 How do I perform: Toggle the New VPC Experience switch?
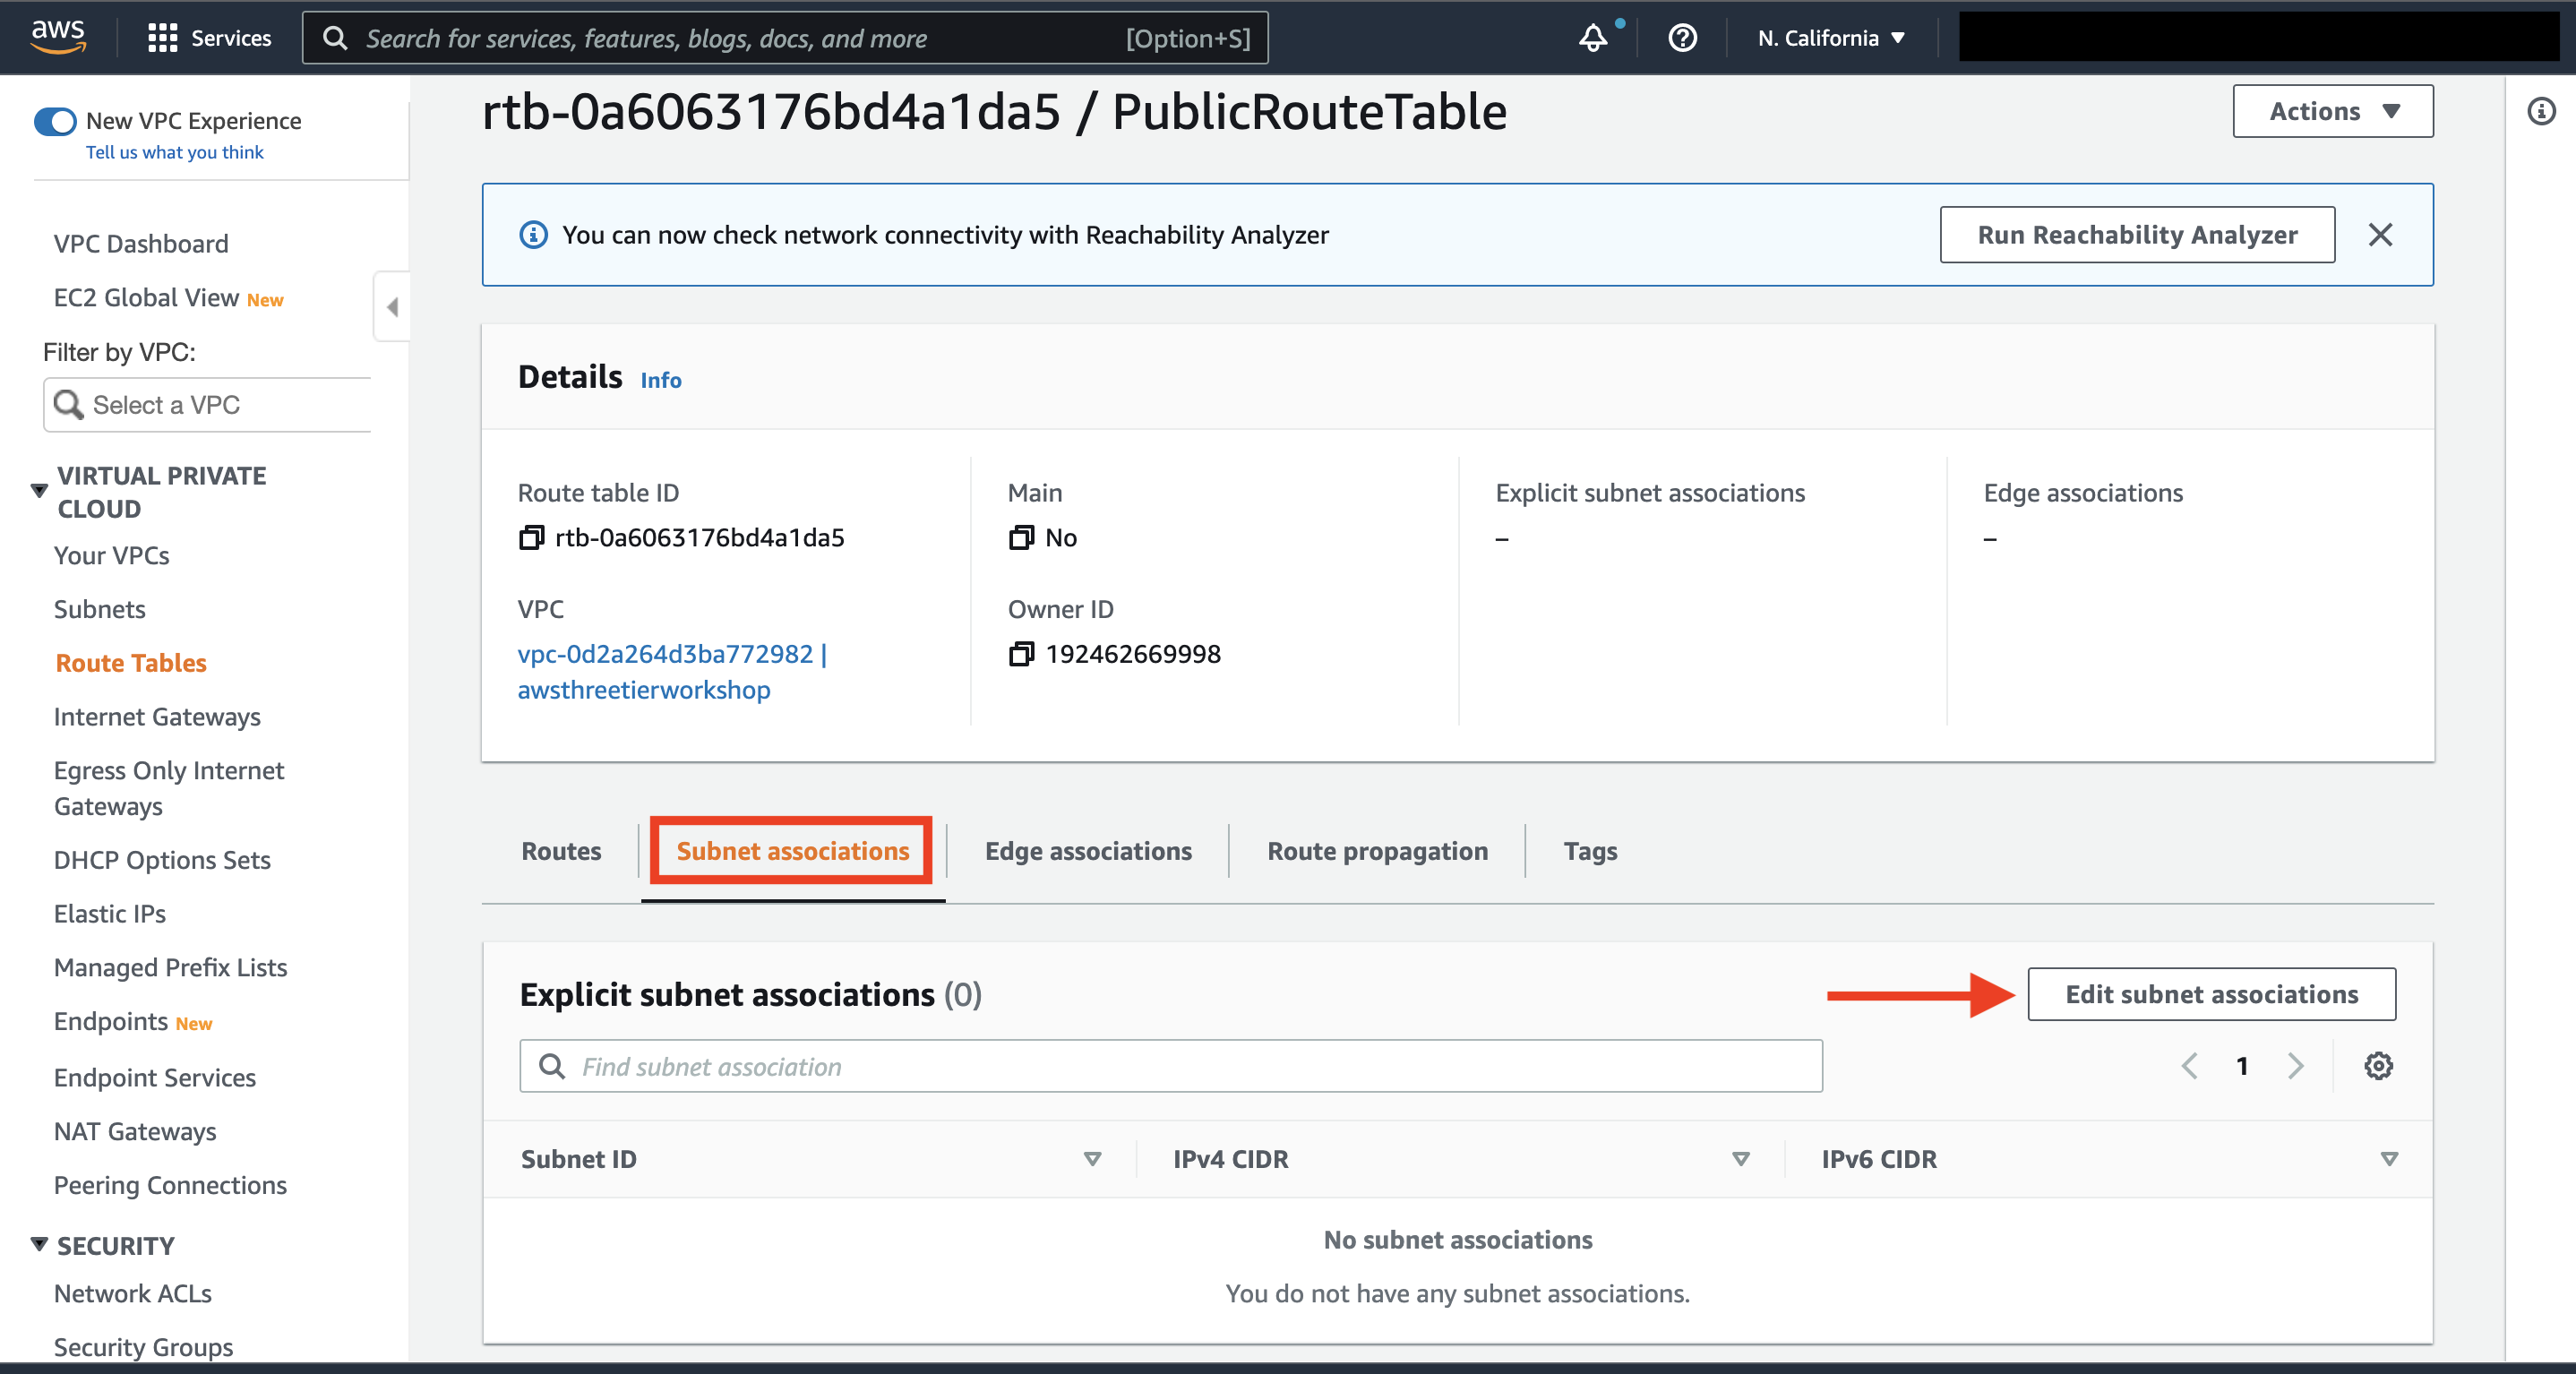(55, 121)
